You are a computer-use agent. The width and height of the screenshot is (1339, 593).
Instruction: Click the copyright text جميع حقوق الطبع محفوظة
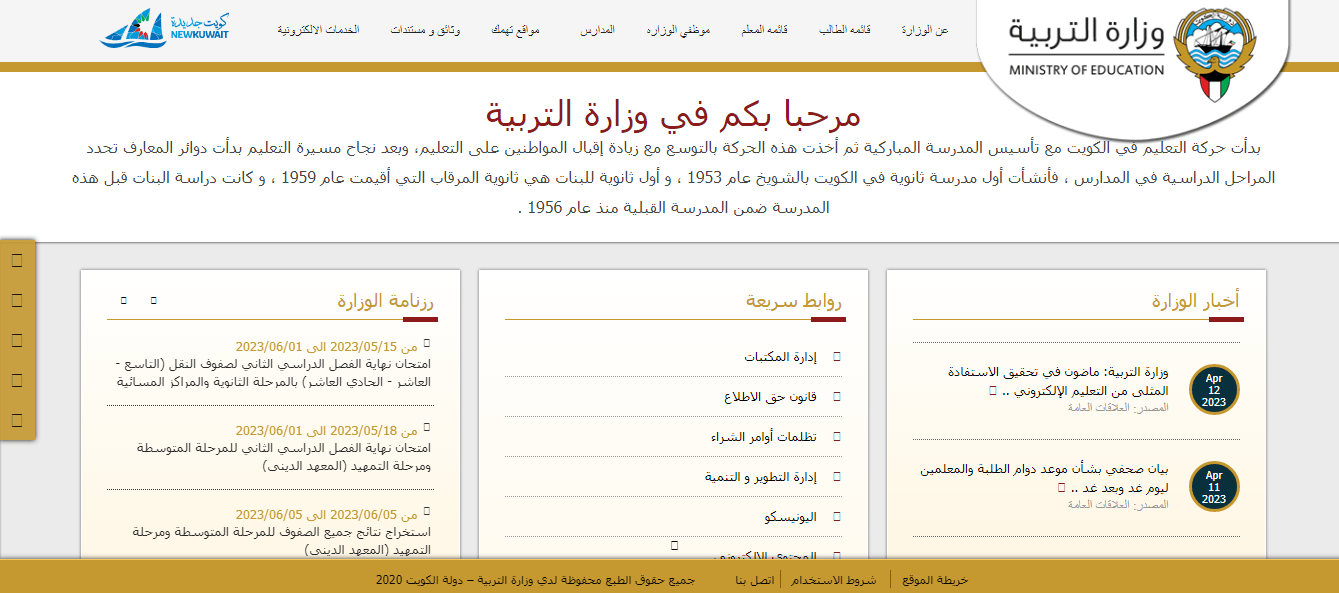pos(535,580)
